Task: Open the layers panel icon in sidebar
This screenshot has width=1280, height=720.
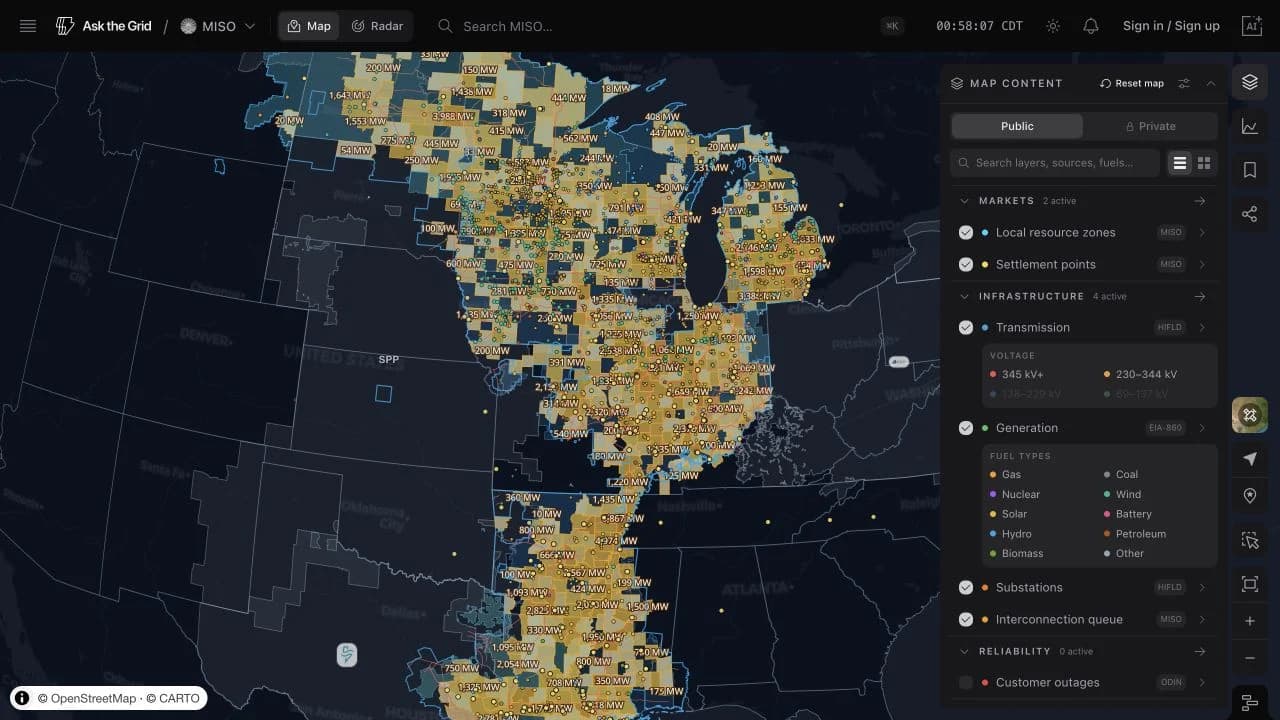Action: (1250, 82)
